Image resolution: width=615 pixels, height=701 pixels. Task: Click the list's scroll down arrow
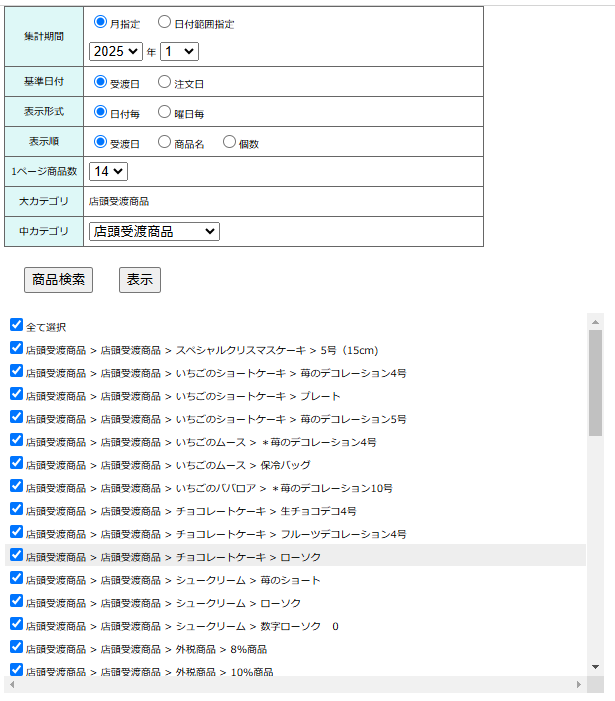point(595,666)
